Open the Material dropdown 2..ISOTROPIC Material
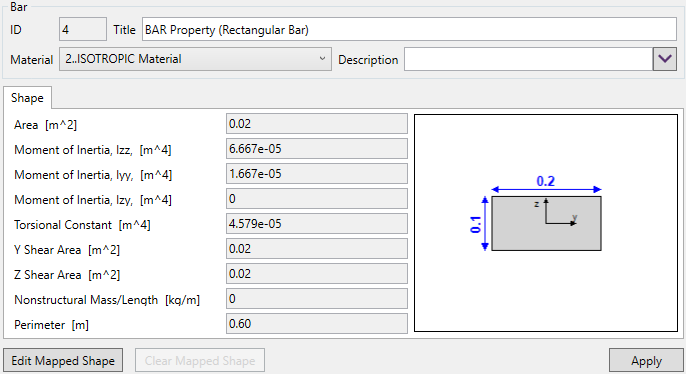Viewport: 686px width, 374px height. (195, 59)
